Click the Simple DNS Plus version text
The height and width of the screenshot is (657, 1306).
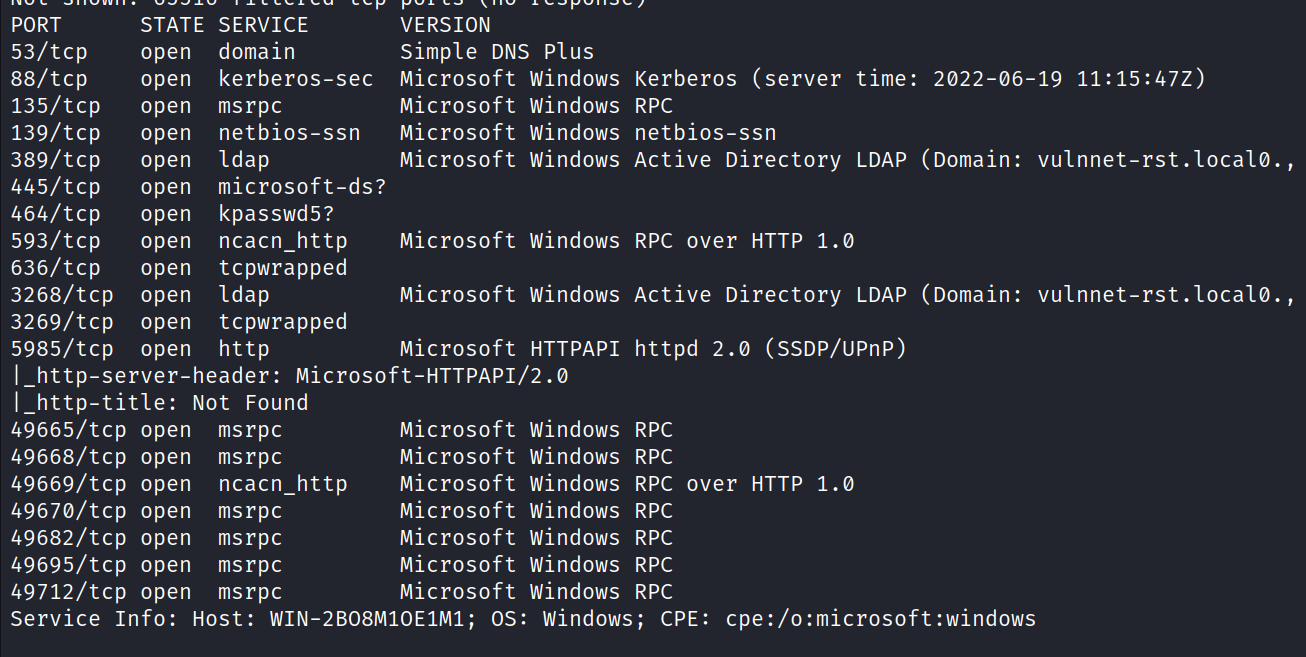coord(496,52)
